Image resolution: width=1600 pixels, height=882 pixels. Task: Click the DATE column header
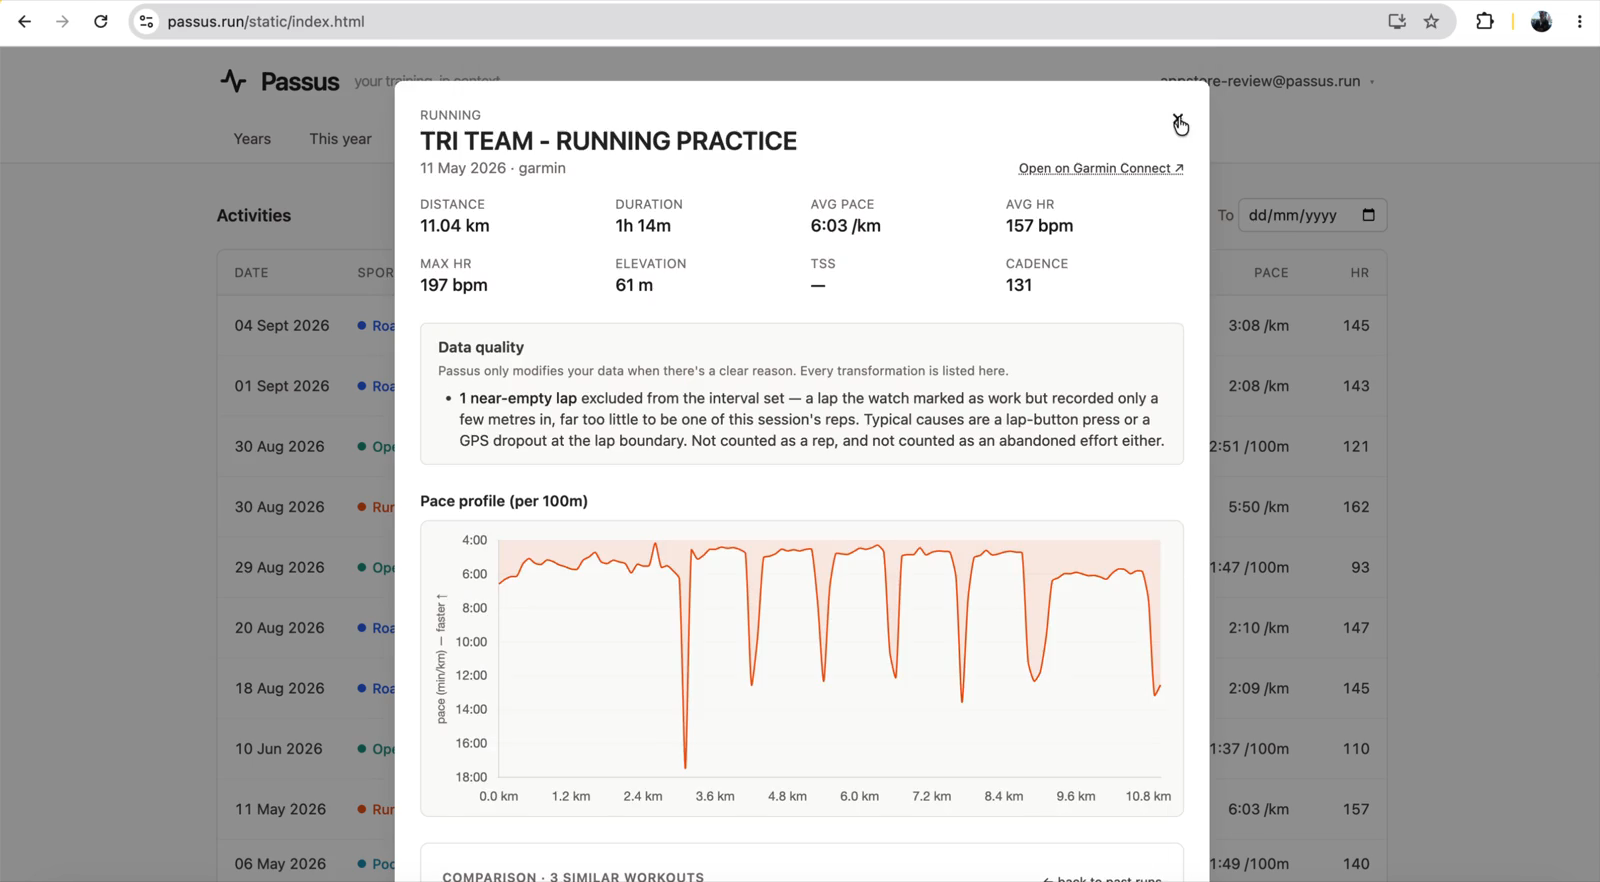(251, 273)
